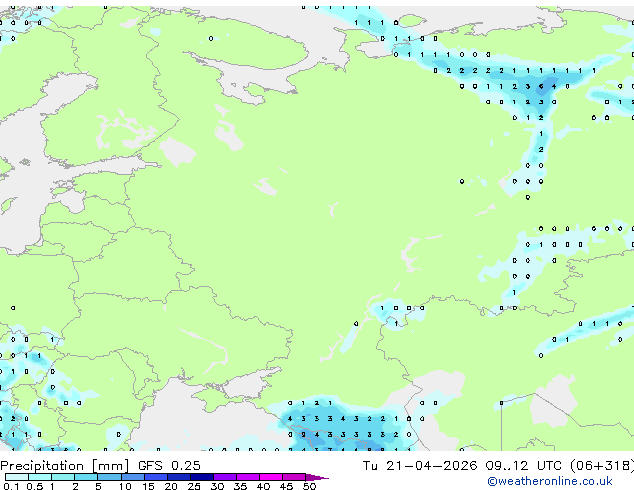This screenshot has height=490, width=634.
Task: Click the legend label '0.5'
Action: click(35, 486)
